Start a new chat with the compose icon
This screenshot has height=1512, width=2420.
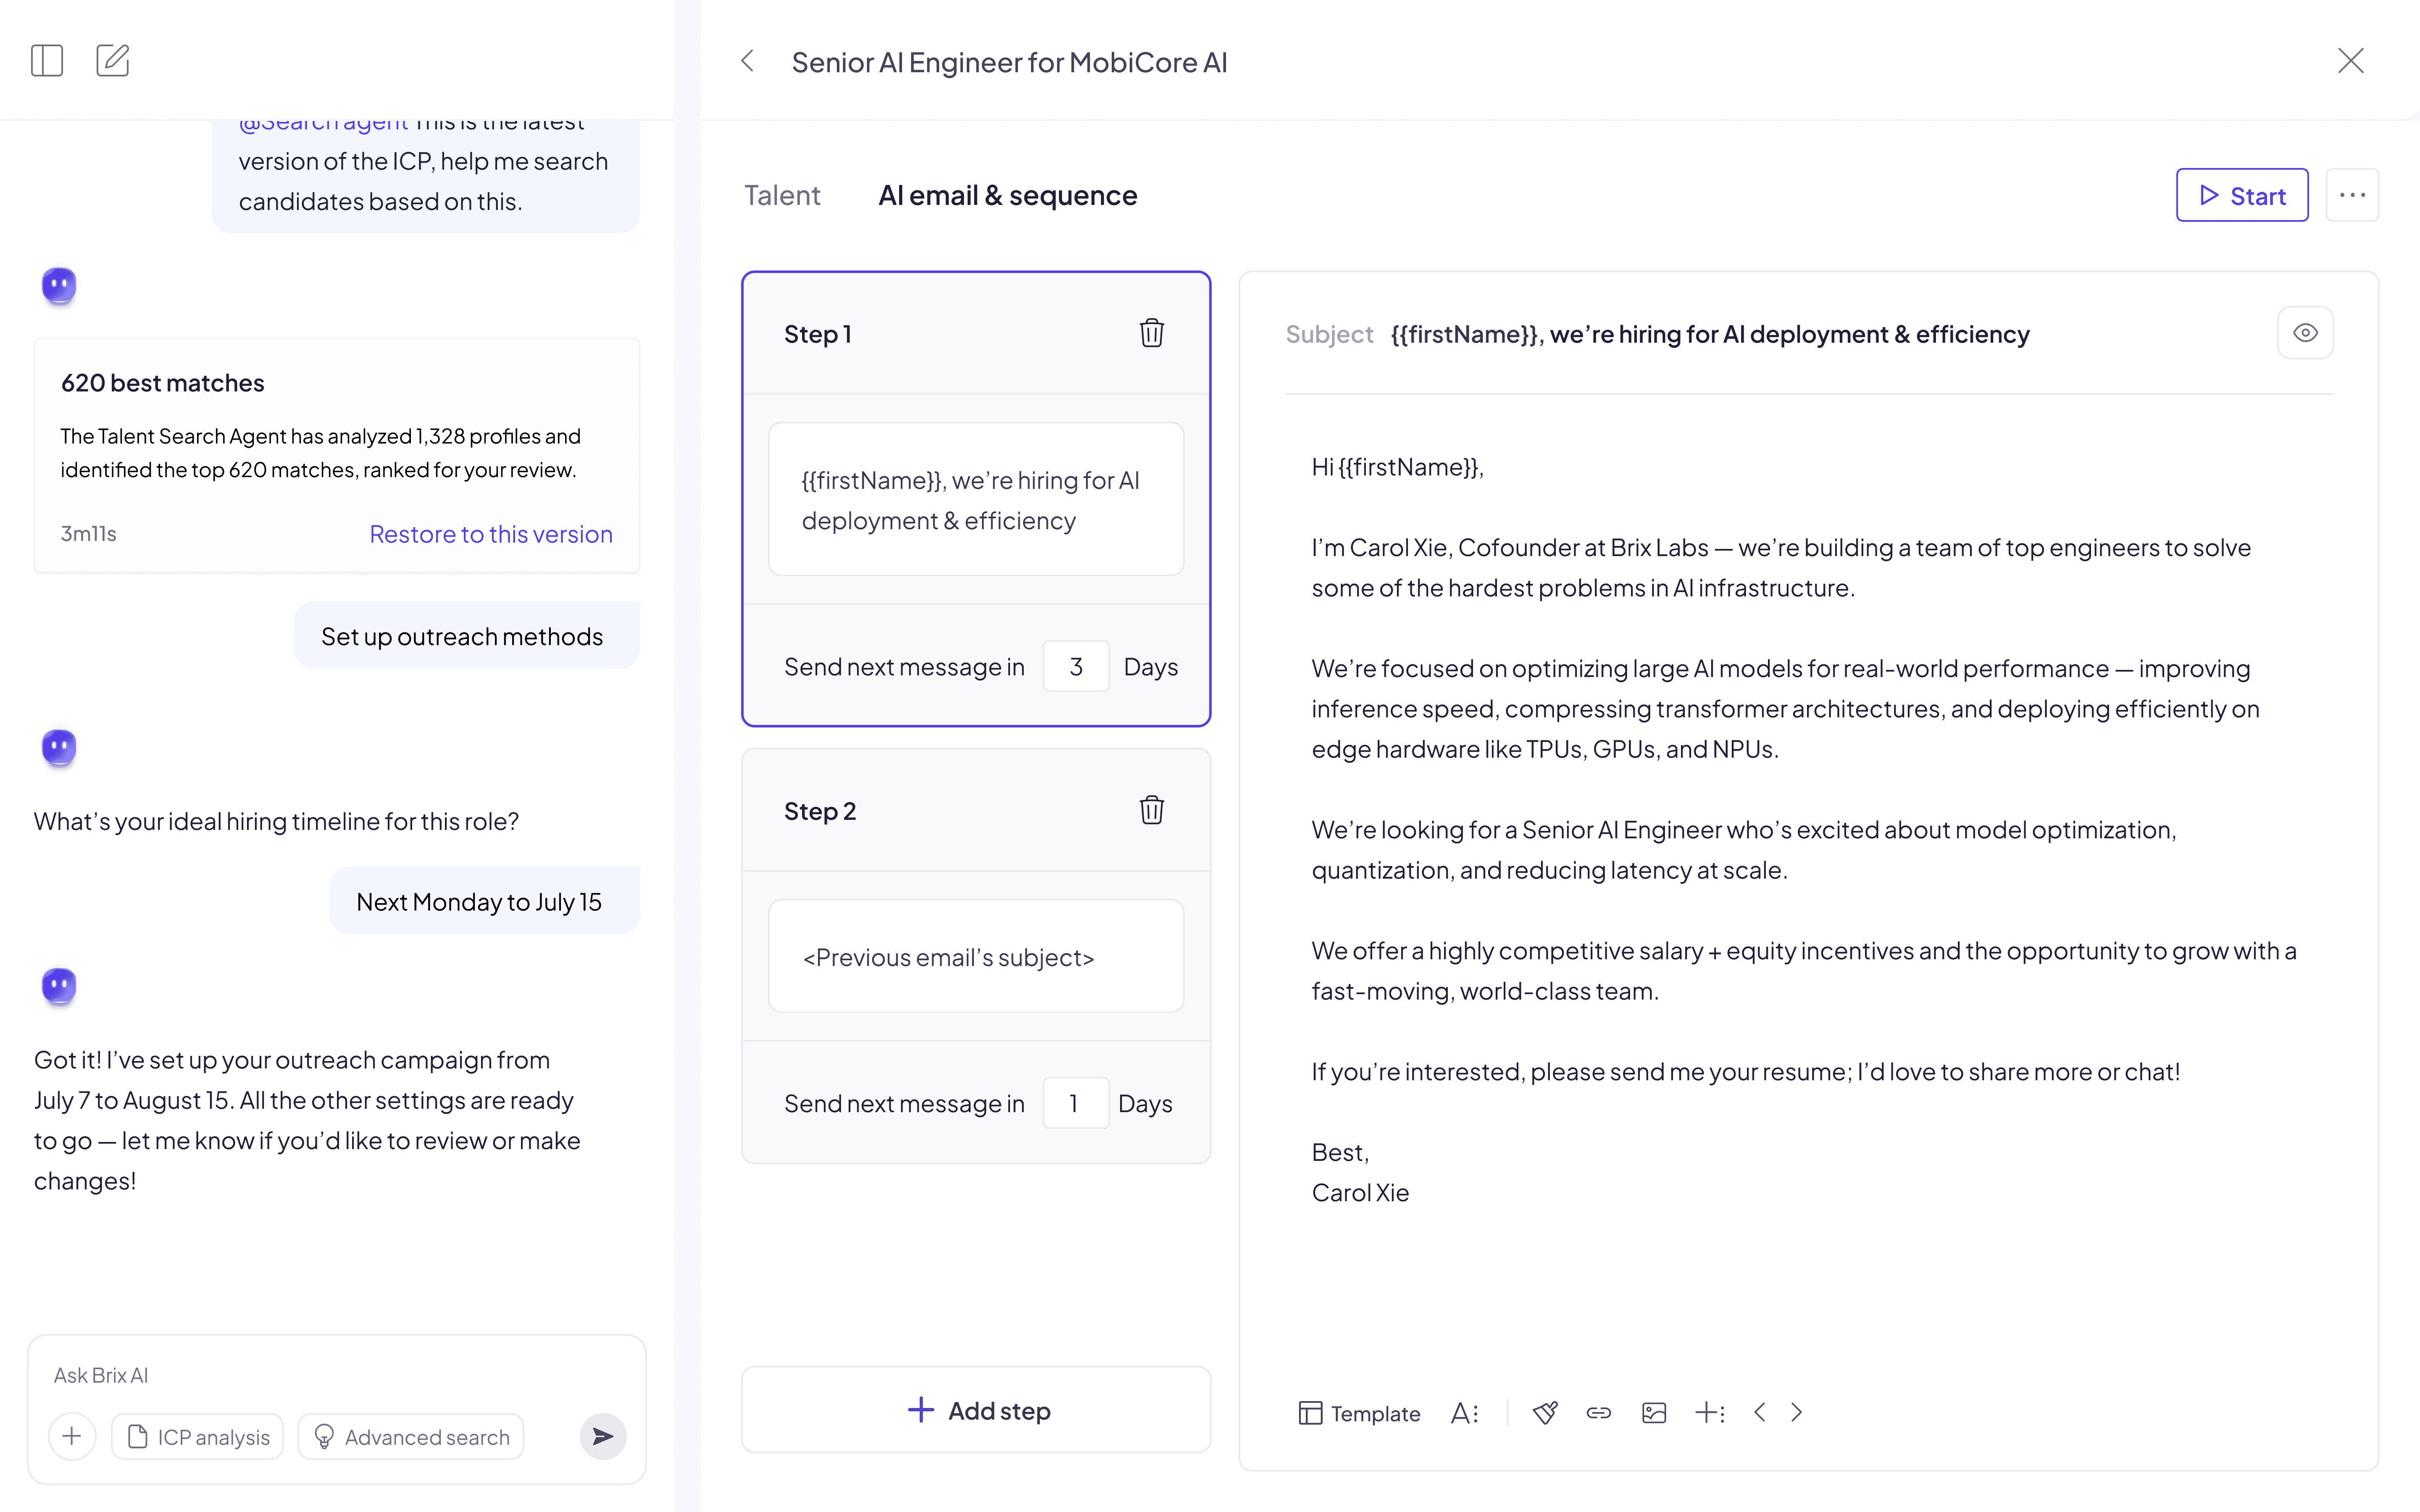point(113,61)
